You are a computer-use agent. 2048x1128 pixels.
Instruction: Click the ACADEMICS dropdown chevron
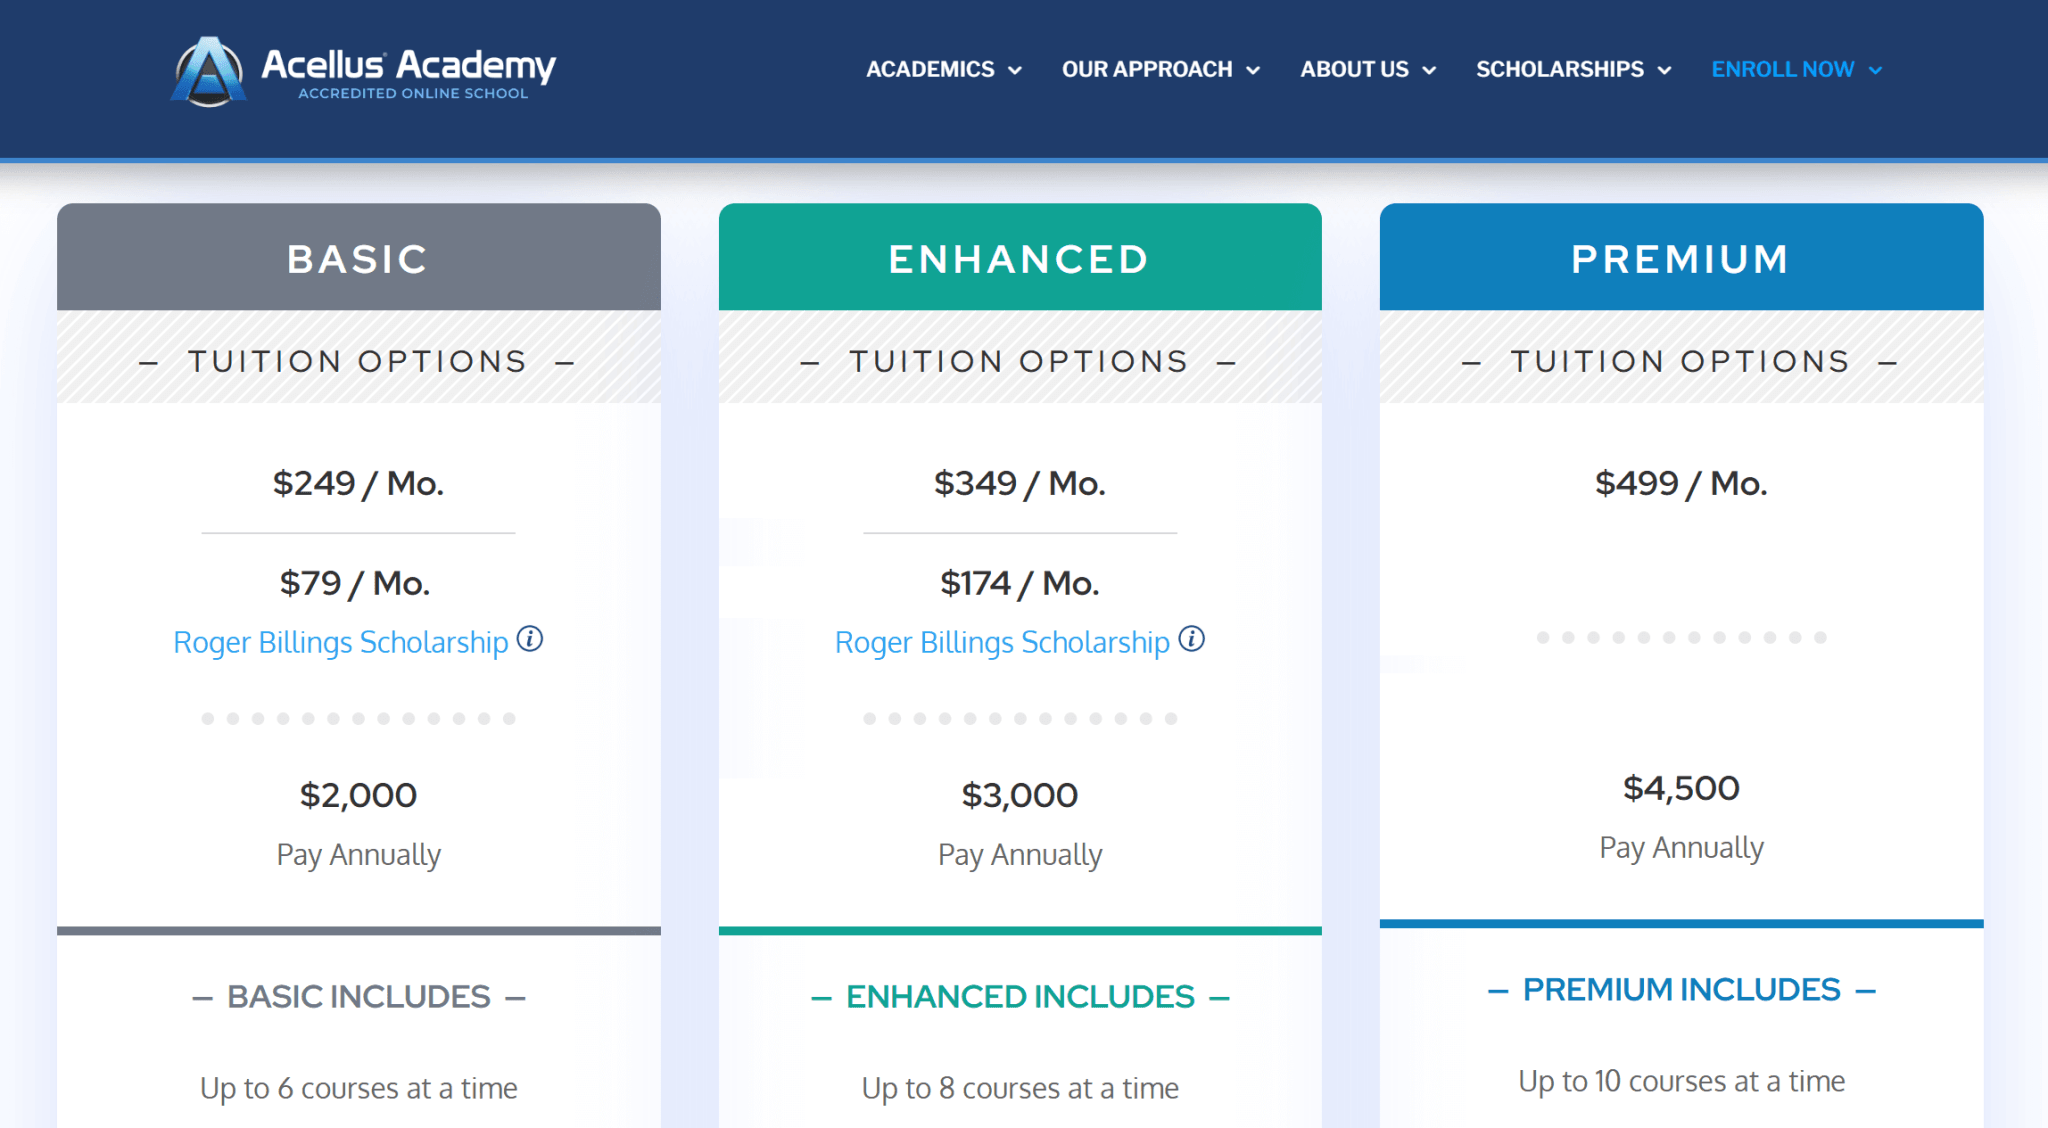pyautogui.click(x=1017, y=70)
